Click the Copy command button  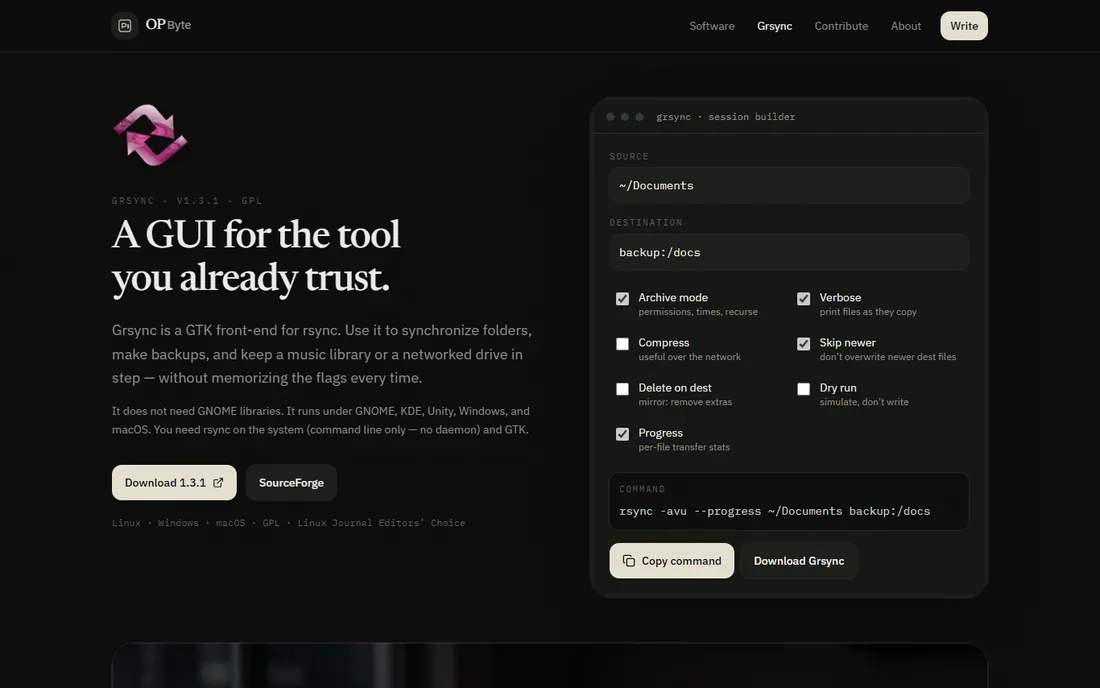[671, 560]
